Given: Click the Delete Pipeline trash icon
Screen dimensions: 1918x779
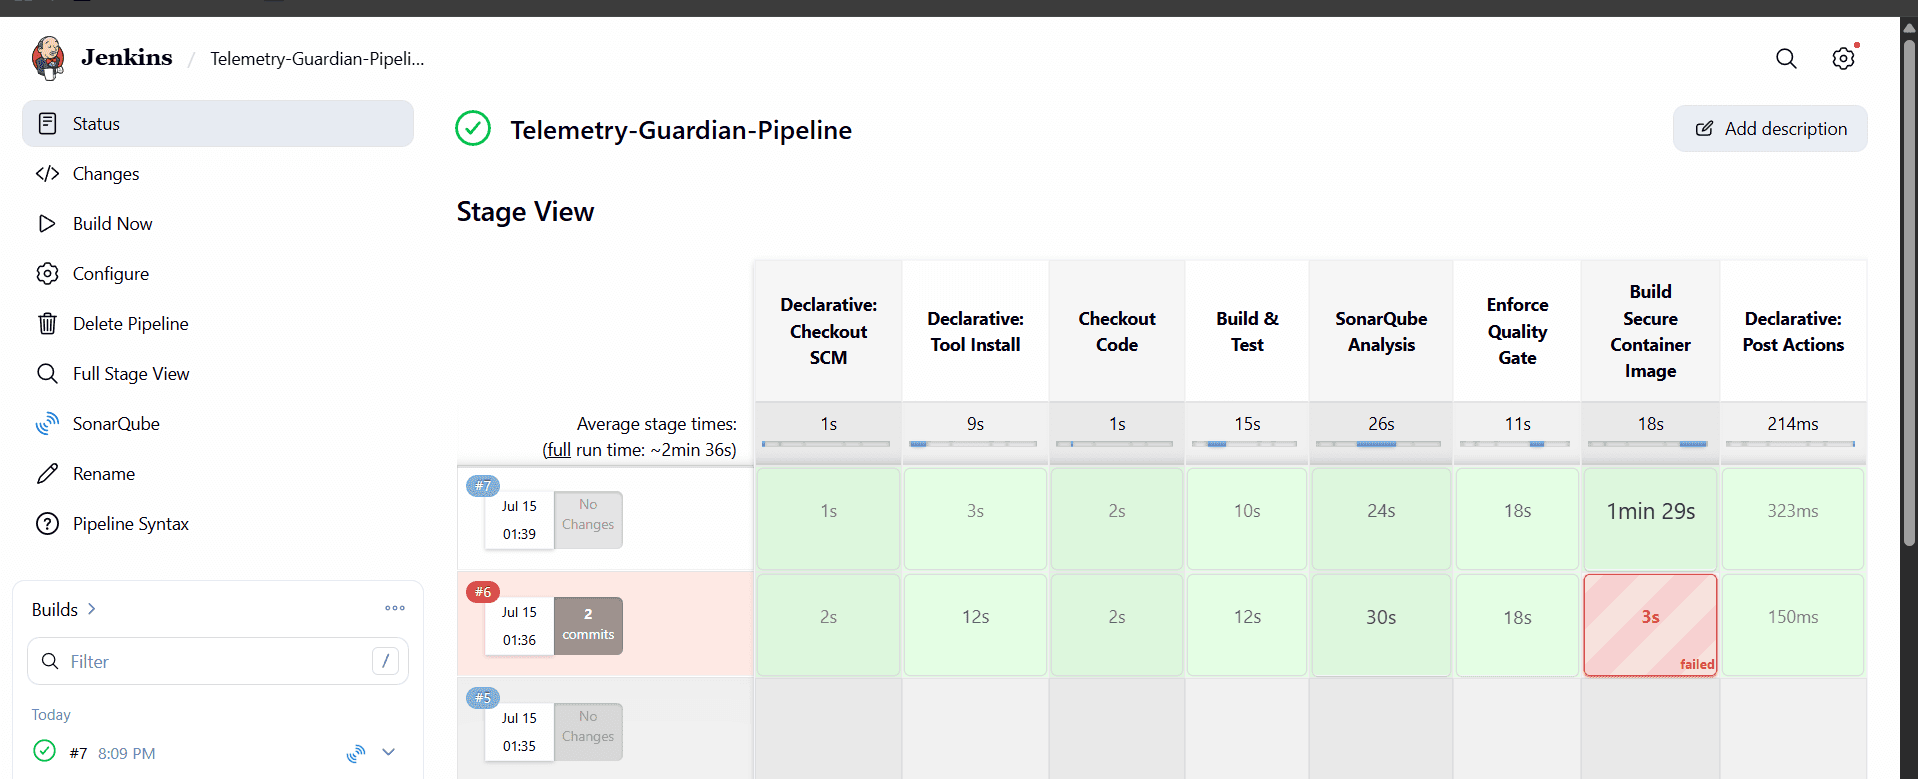Looking at the screenshot, I should [x=47, y=324].
